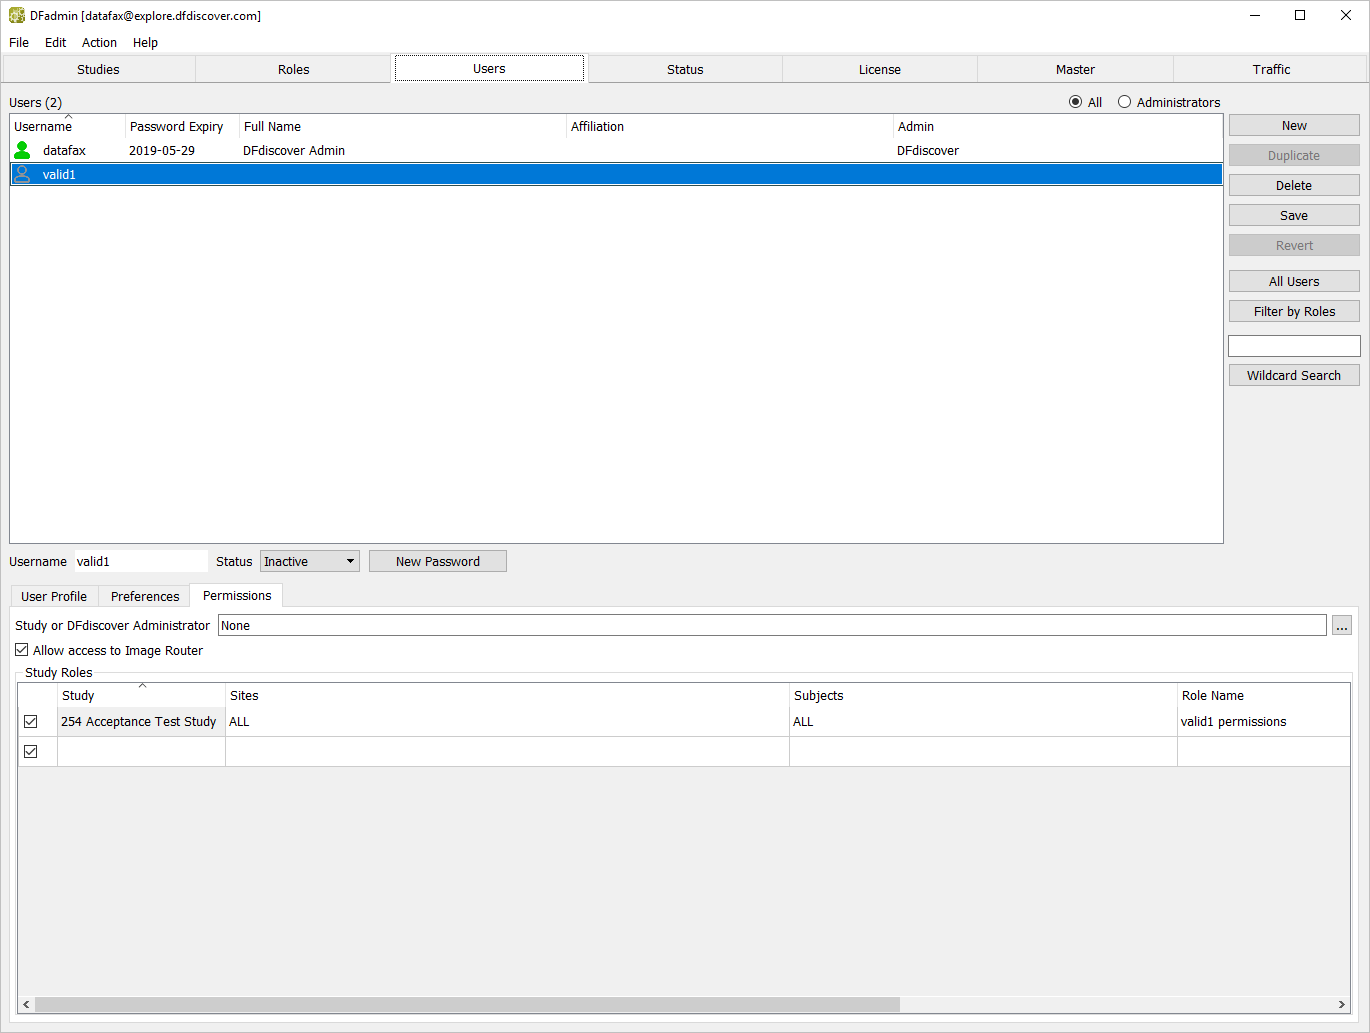1370x1033 pixels.
Task: Click the Filter by Roles button
Action: click(1293, 312)
